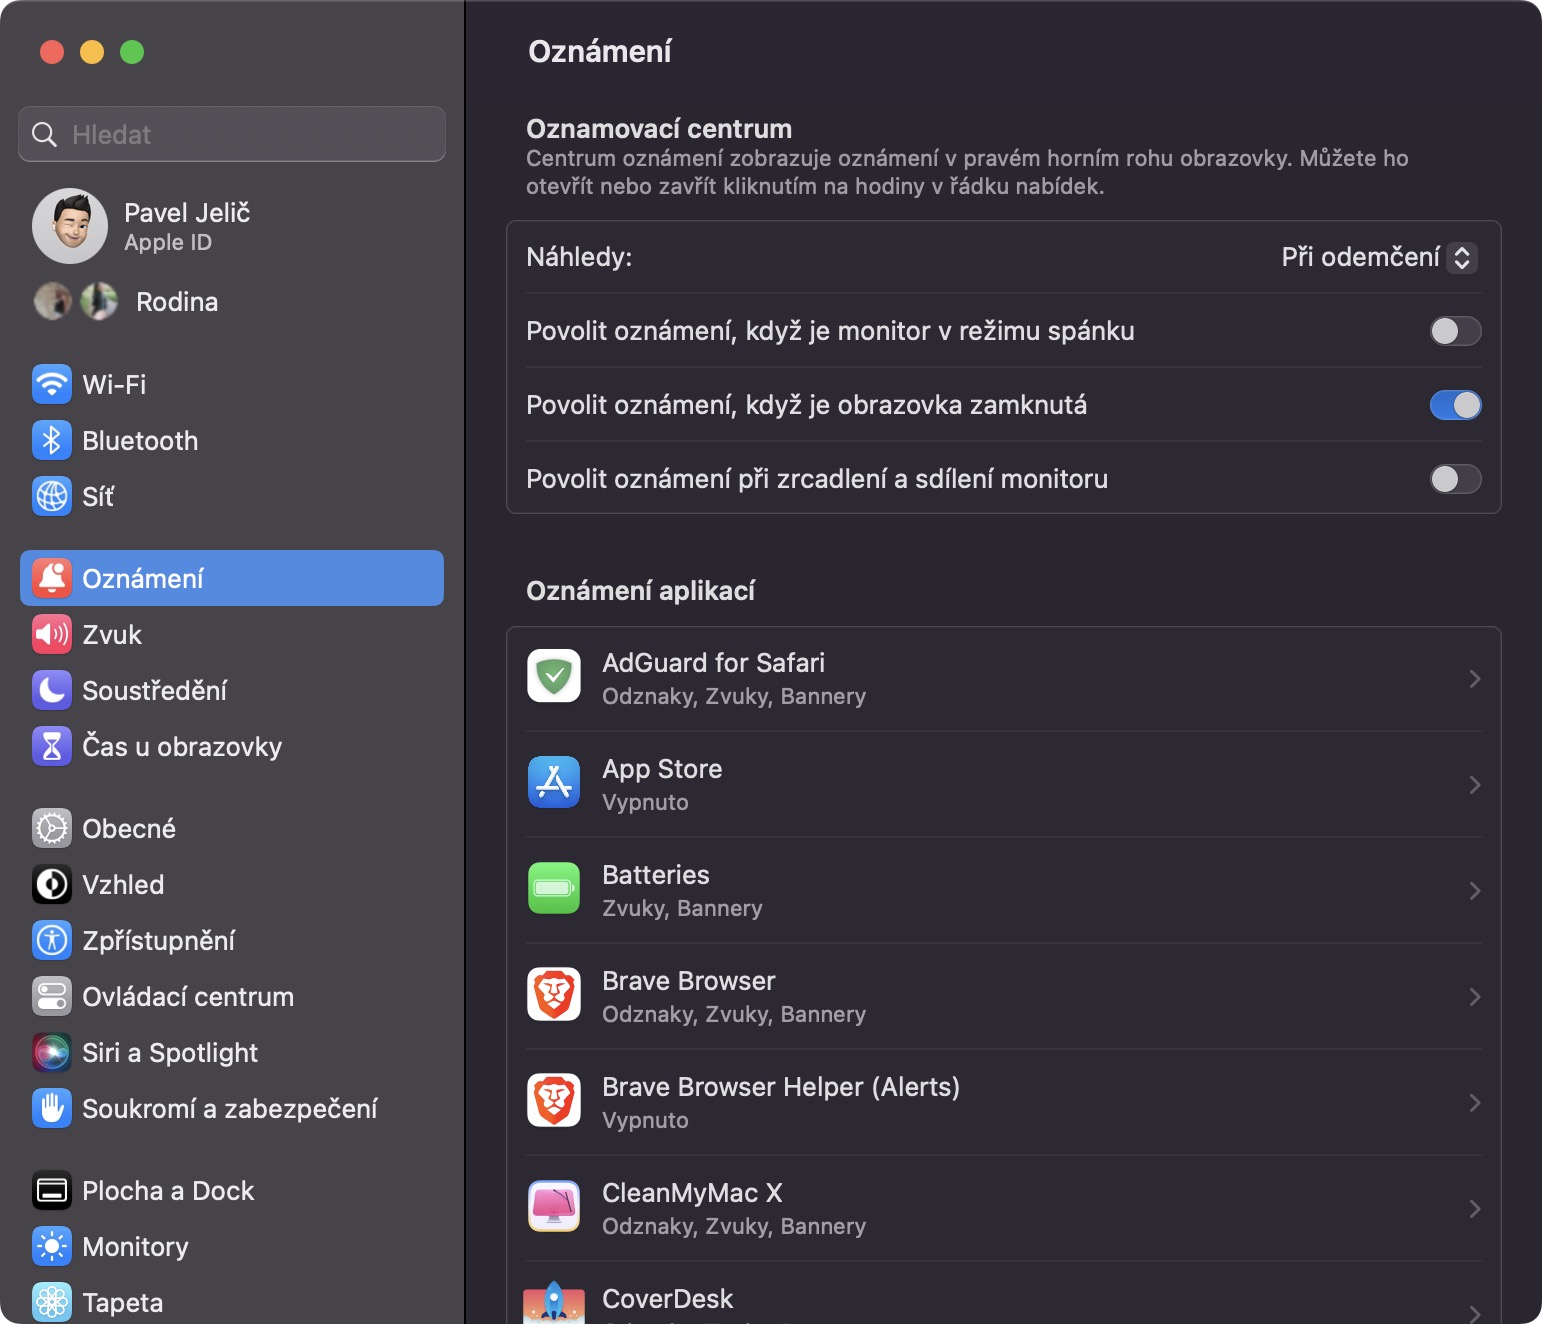Viewport: 1542px width, 1324px height.
Task: Open Zvuk sound settings icon
Action: click(52, 634)
